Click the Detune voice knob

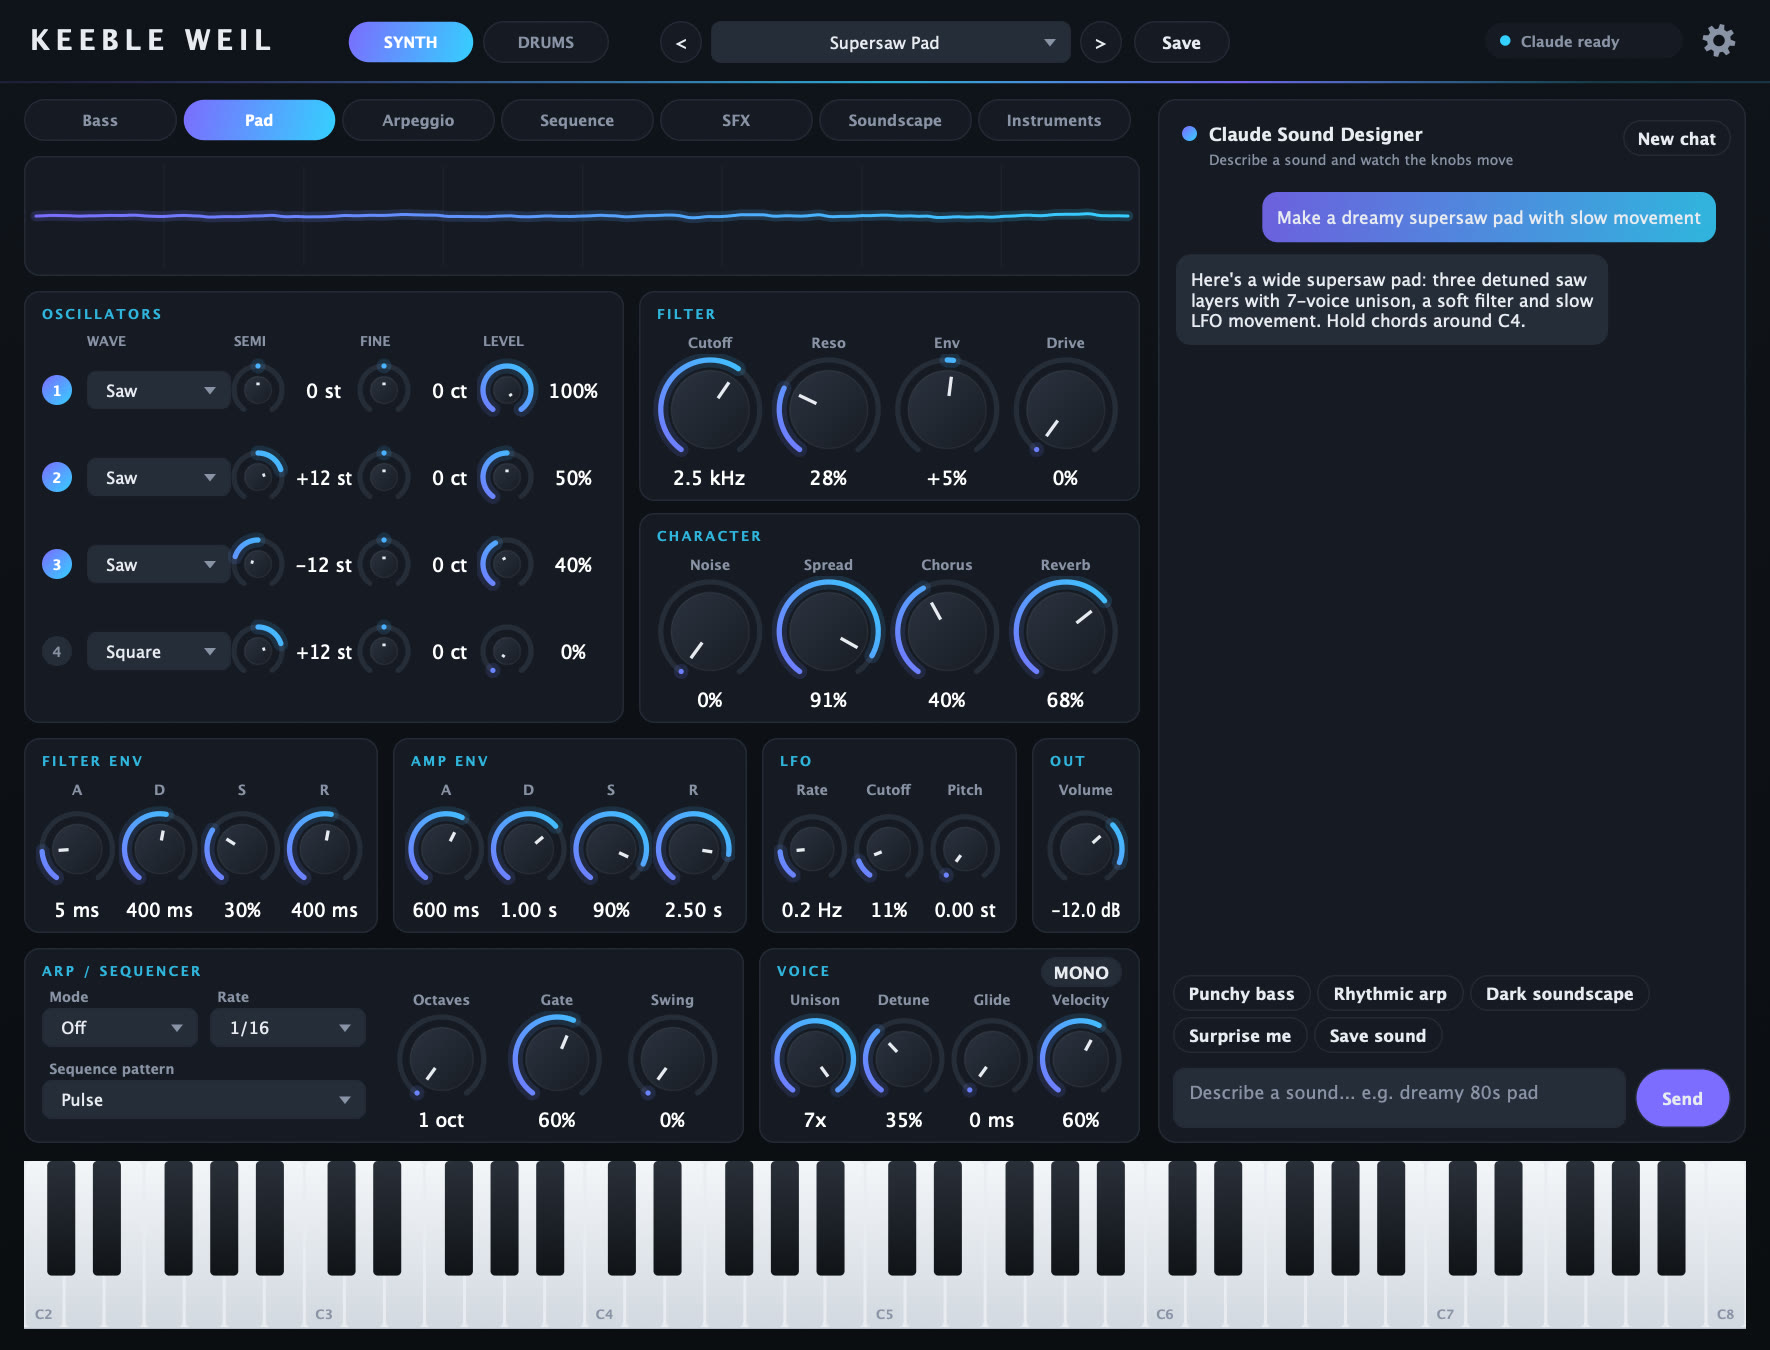(x=903, y=1059)
